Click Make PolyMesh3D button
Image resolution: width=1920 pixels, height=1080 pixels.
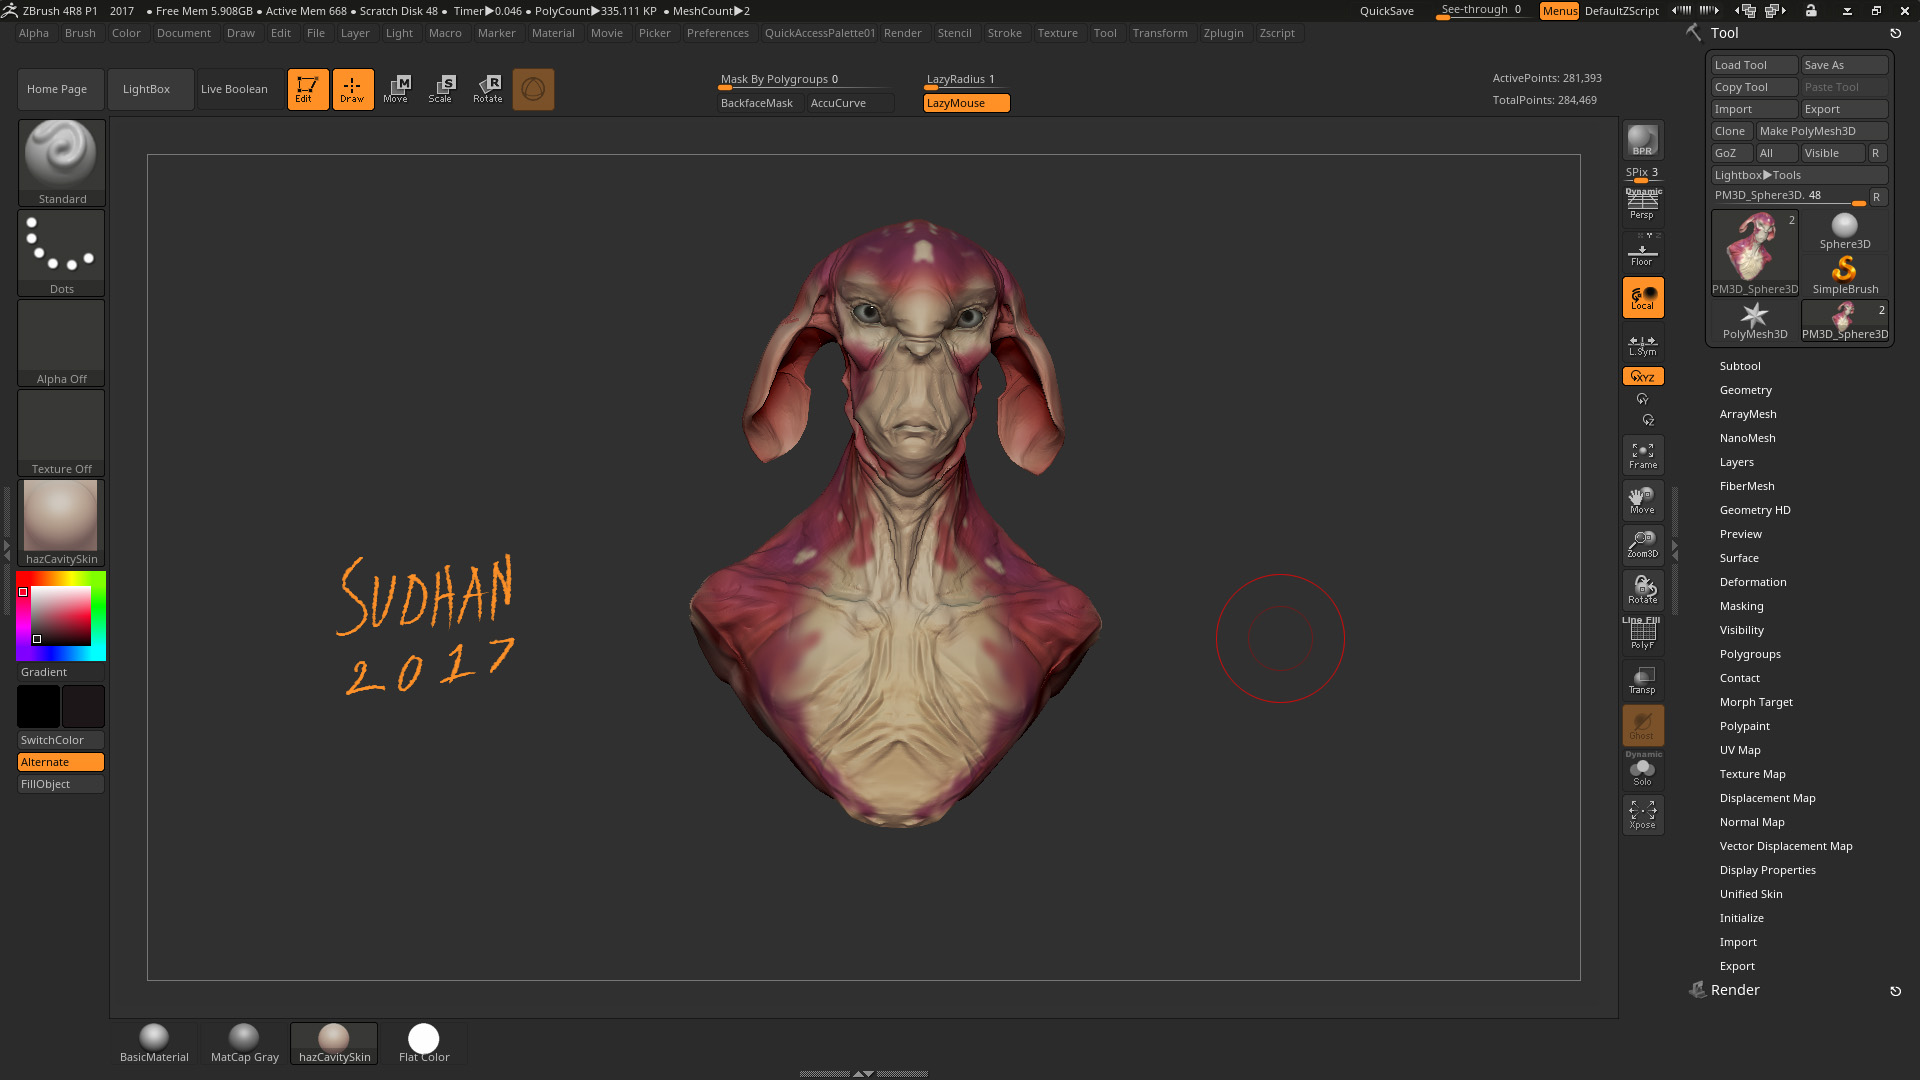pyautogui.click(x=1822, y=131)
